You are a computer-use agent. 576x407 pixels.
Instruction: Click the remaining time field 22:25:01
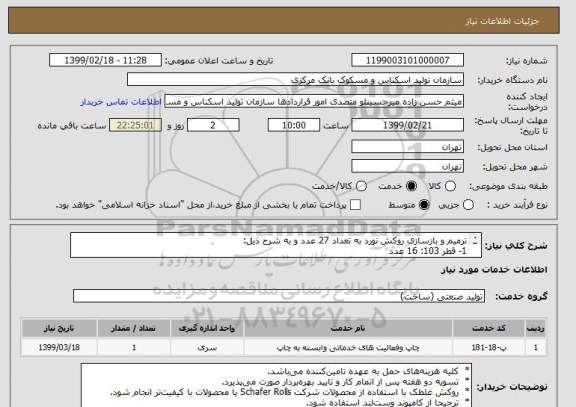pos(135,125)
